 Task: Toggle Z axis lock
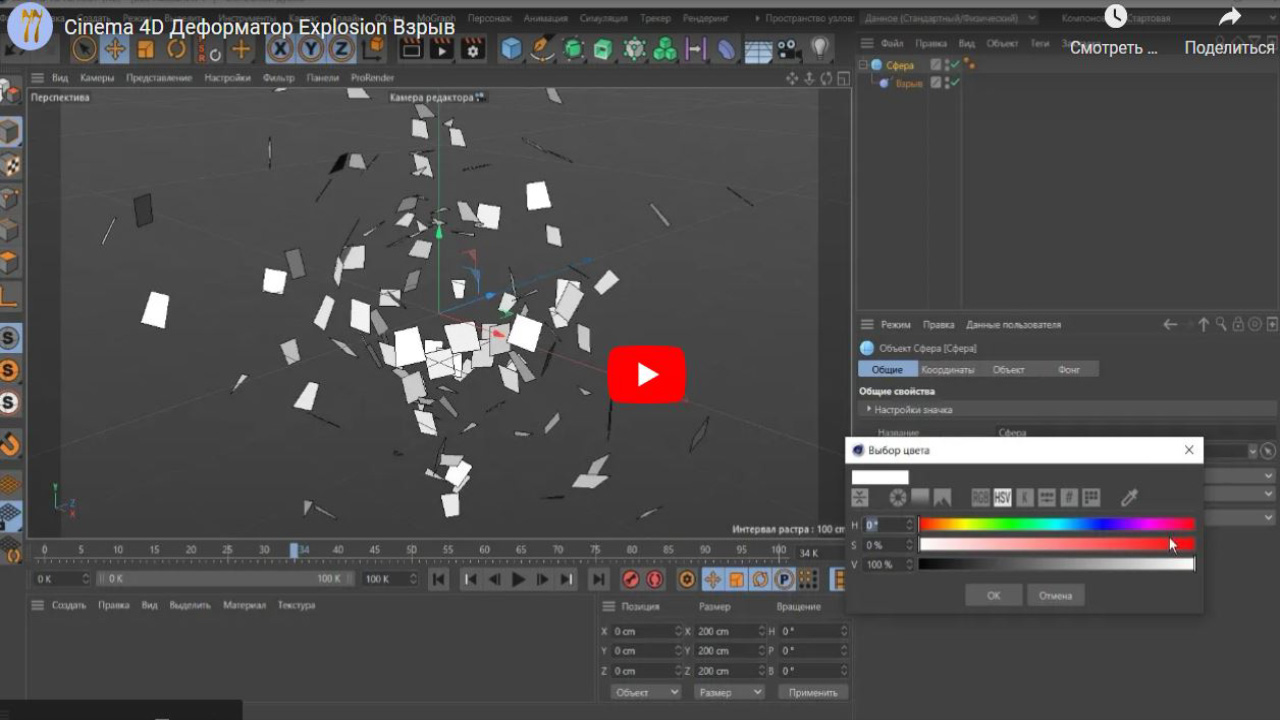point(342,49)
